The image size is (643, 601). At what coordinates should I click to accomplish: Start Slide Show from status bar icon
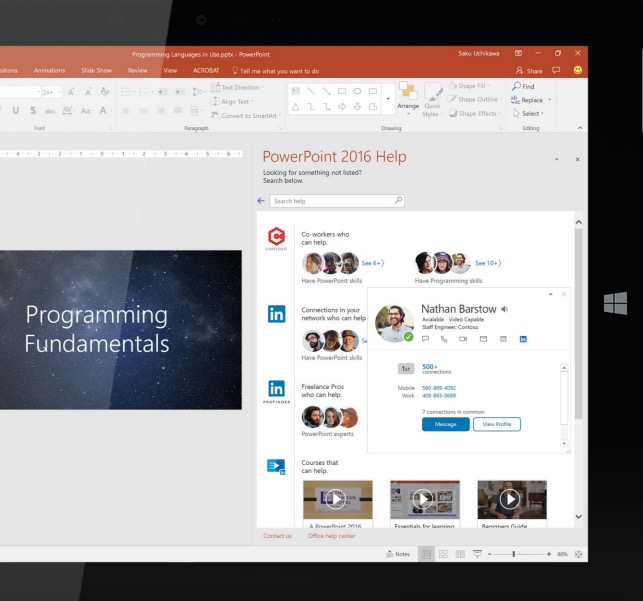click(477, 554)
